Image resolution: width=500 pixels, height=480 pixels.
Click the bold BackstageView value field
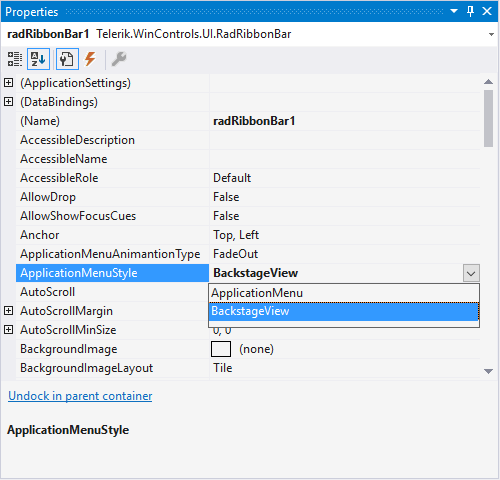click(336, 273)
